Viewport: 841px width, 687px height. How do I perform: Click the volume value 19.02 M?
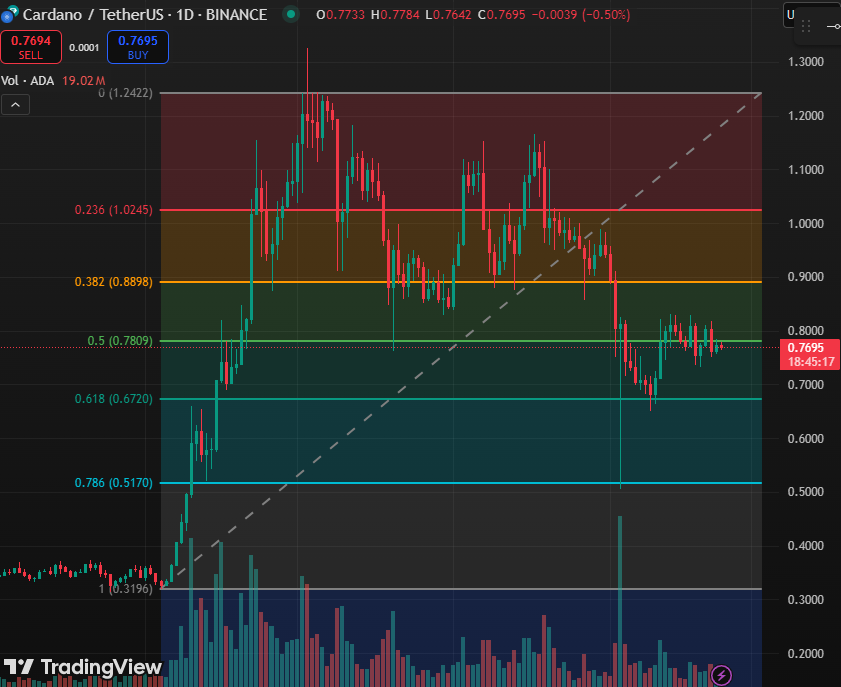[84, 81]
